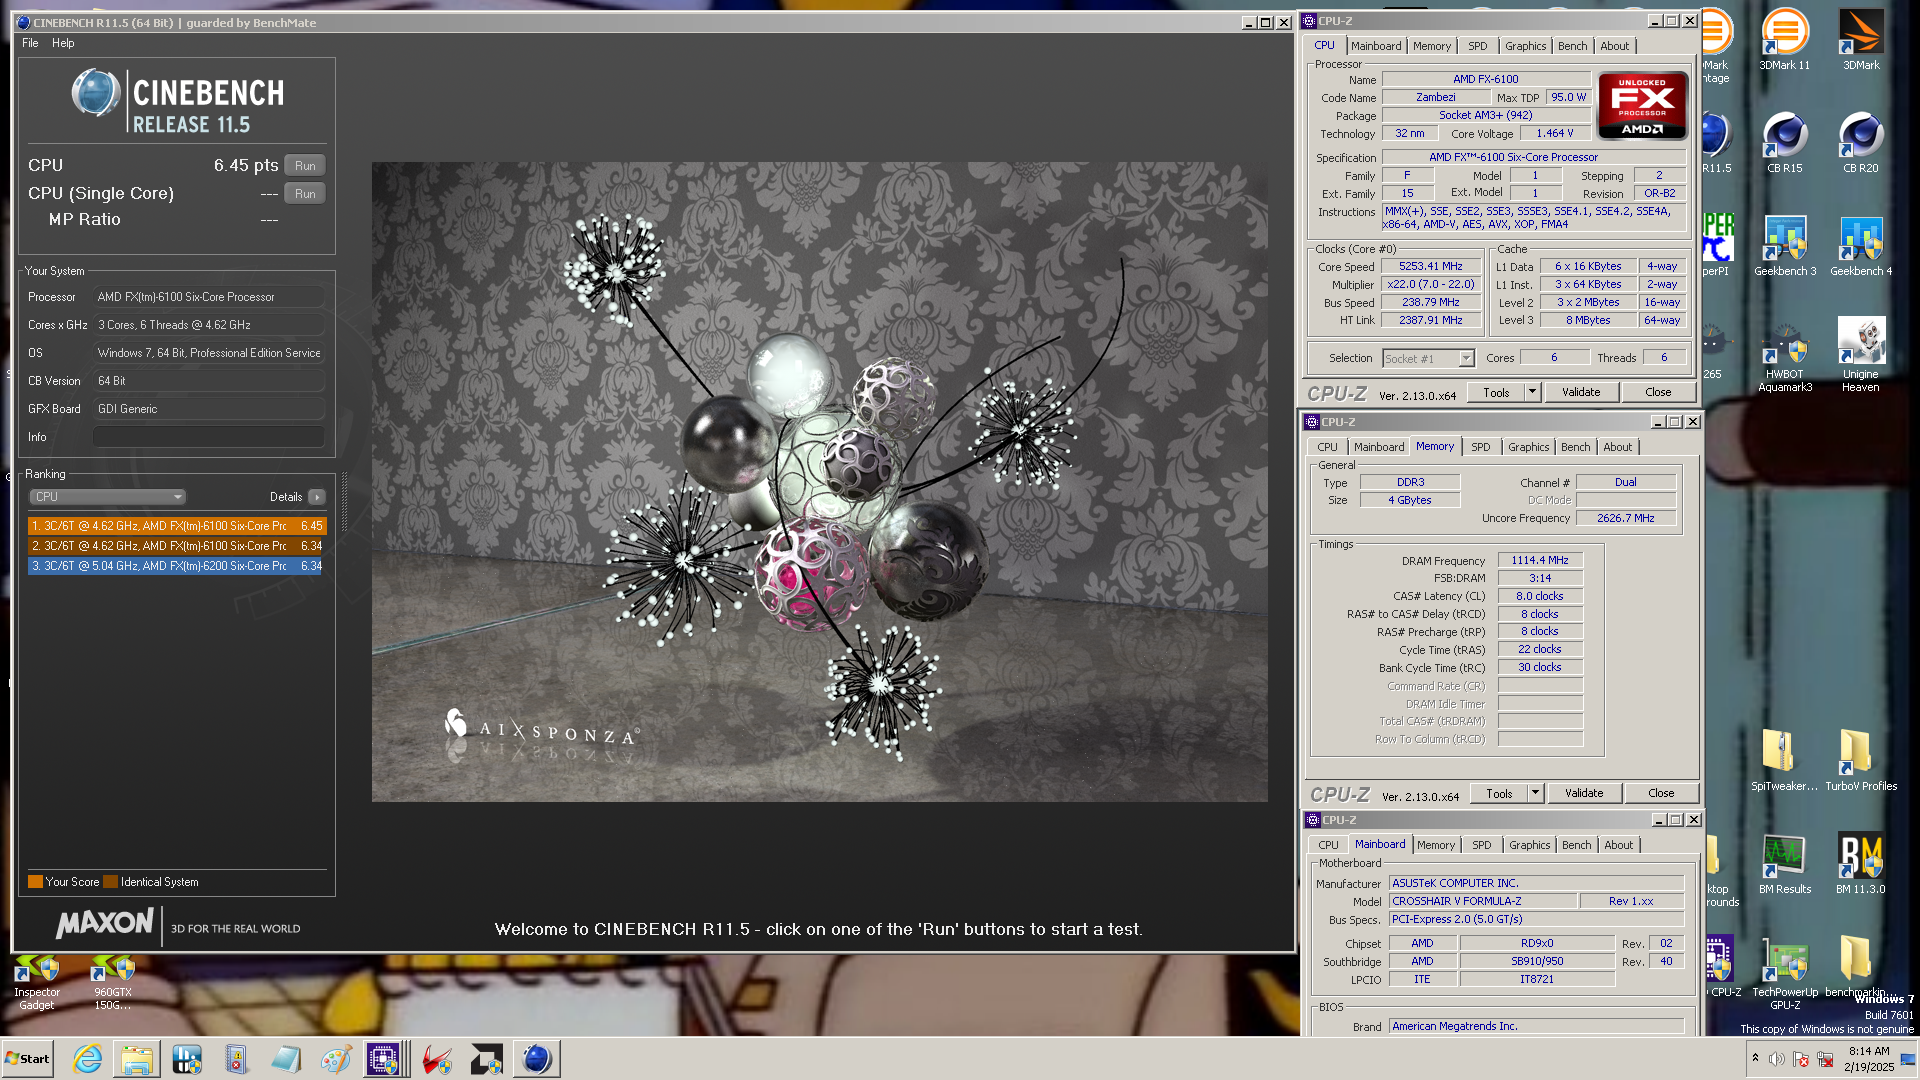Click the Cinebench rendered scene image
Screen dimensions: 1920x1080
pos(819,481)
